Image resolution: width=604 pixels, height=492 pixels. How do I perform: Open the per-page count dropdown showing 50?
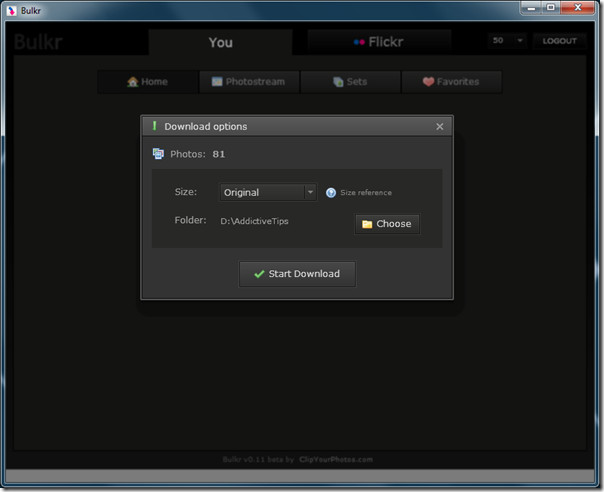pyautogui.click(x=507, y=40)
